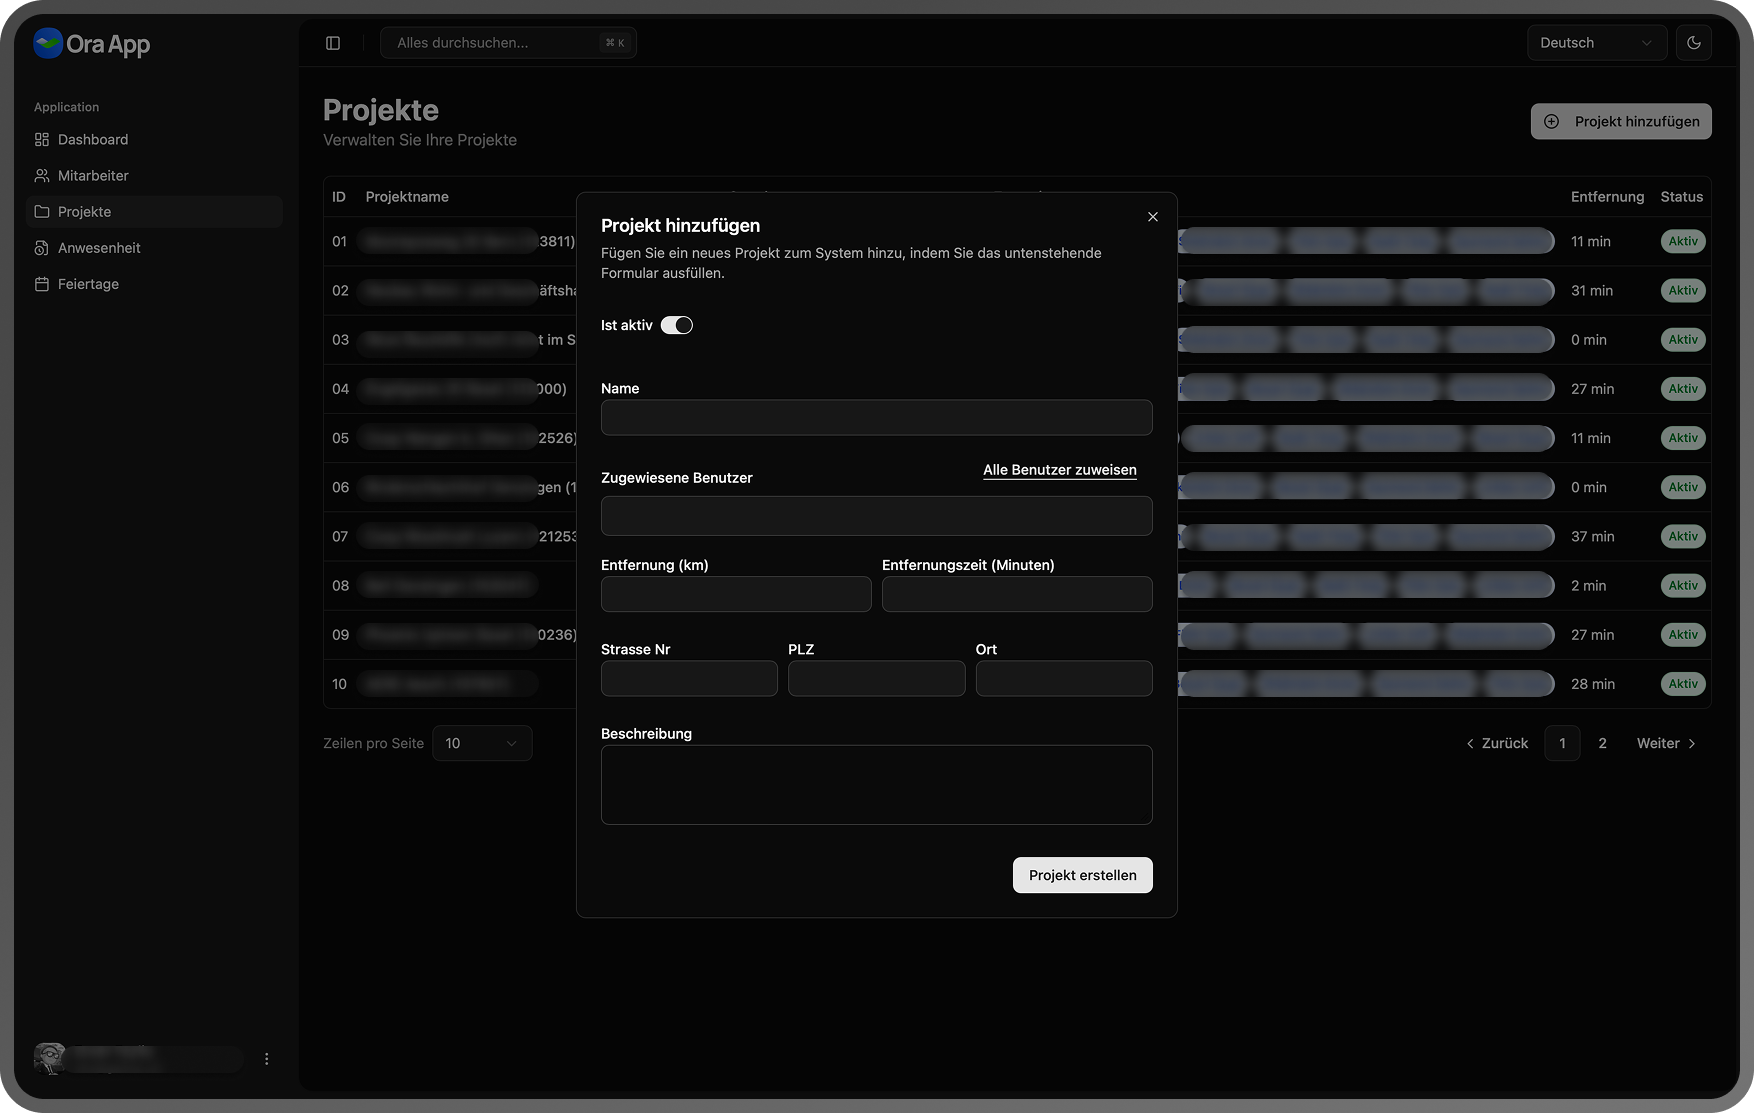Toggle the Ist aktiv switch
Image resolution: width=1754 pixels, height=1113 pixels.
tap(676, 325)
